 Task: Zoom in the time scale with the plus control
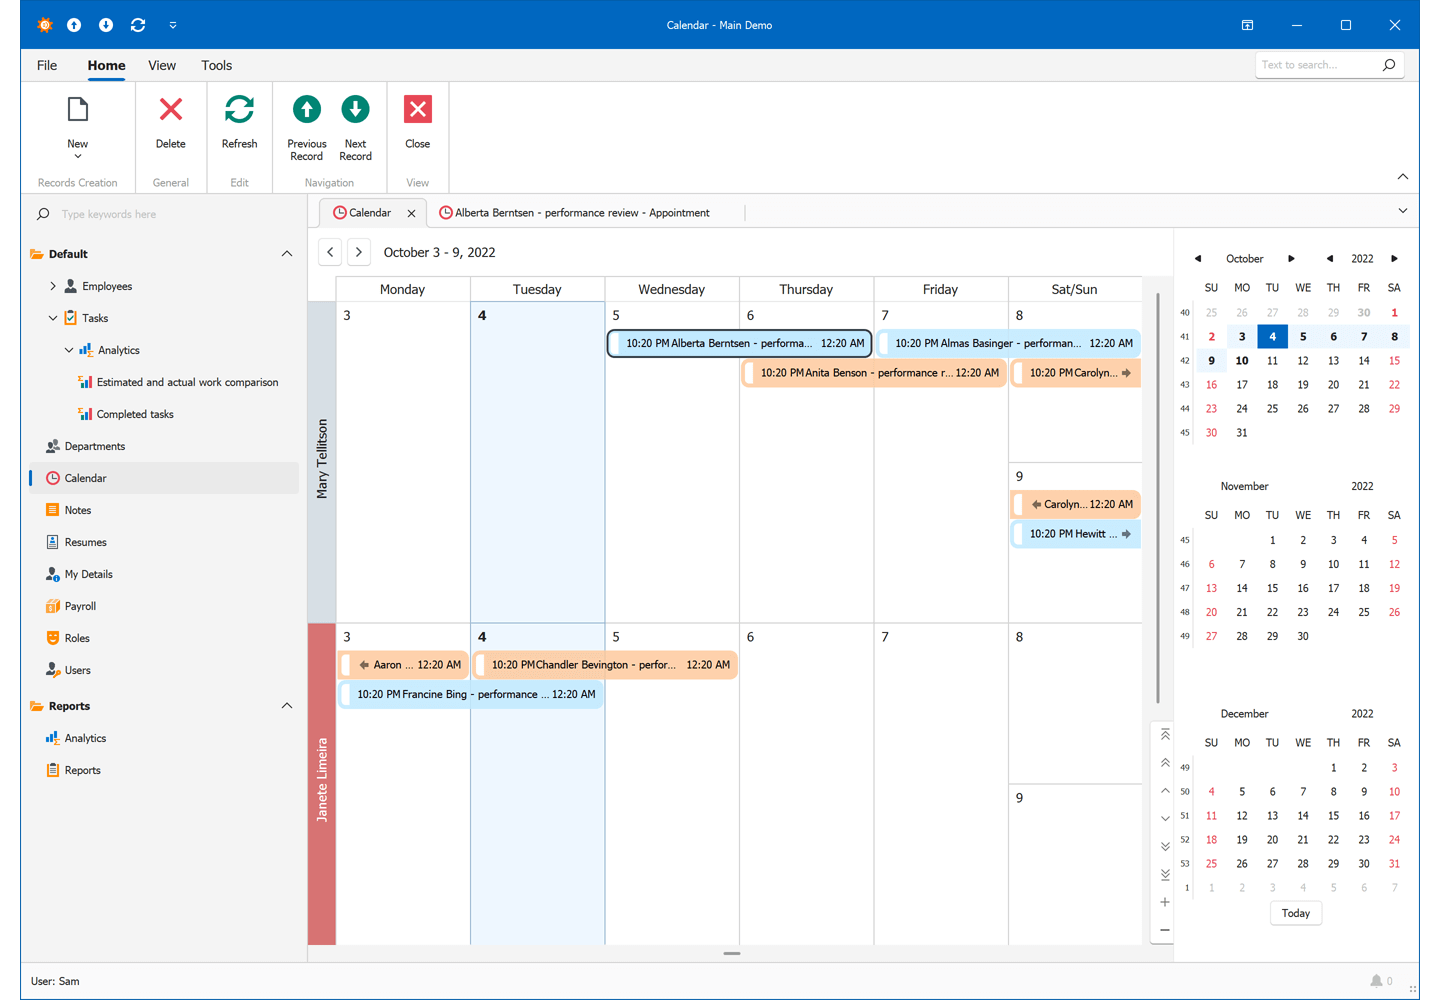1163,901
